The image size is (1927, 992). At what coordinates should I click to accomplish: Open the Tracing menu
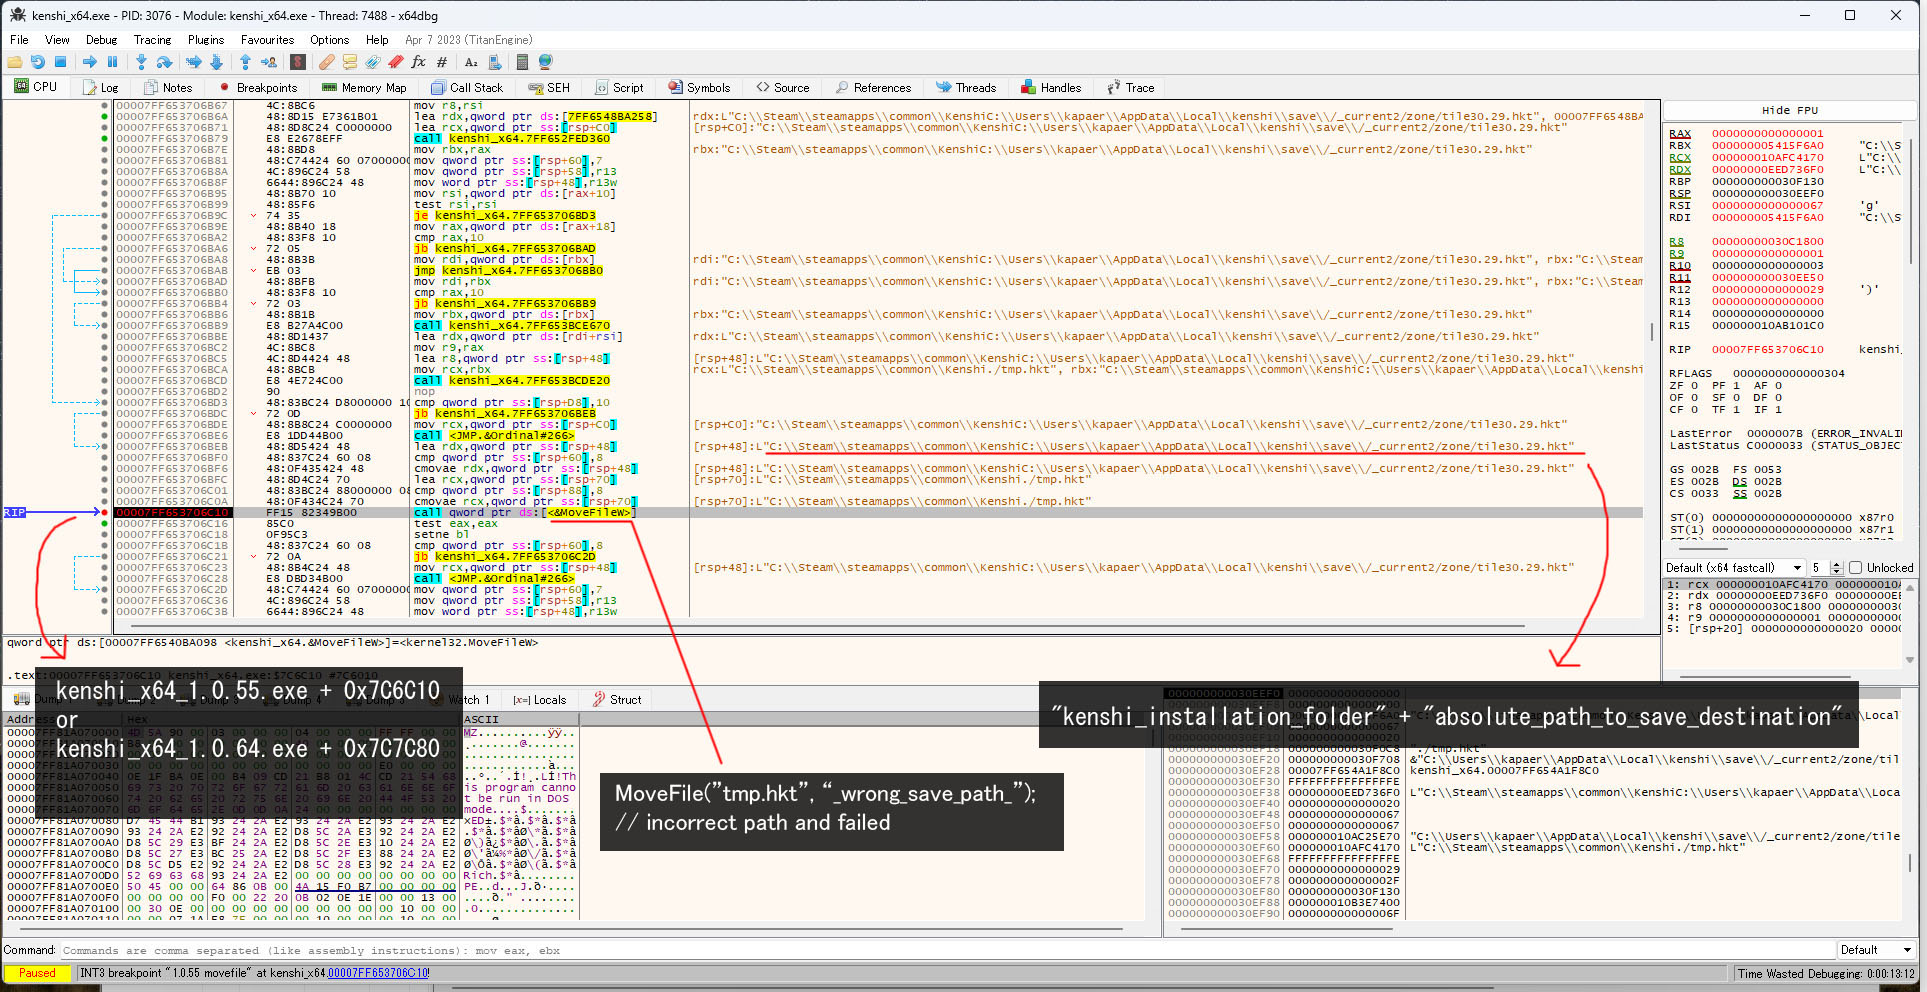[152, 40]
